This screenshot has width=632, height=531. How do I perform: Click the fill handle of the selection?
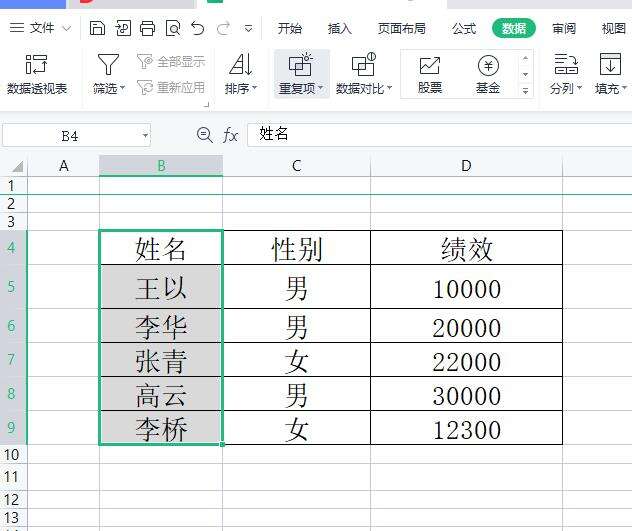[x=222, y=444]
